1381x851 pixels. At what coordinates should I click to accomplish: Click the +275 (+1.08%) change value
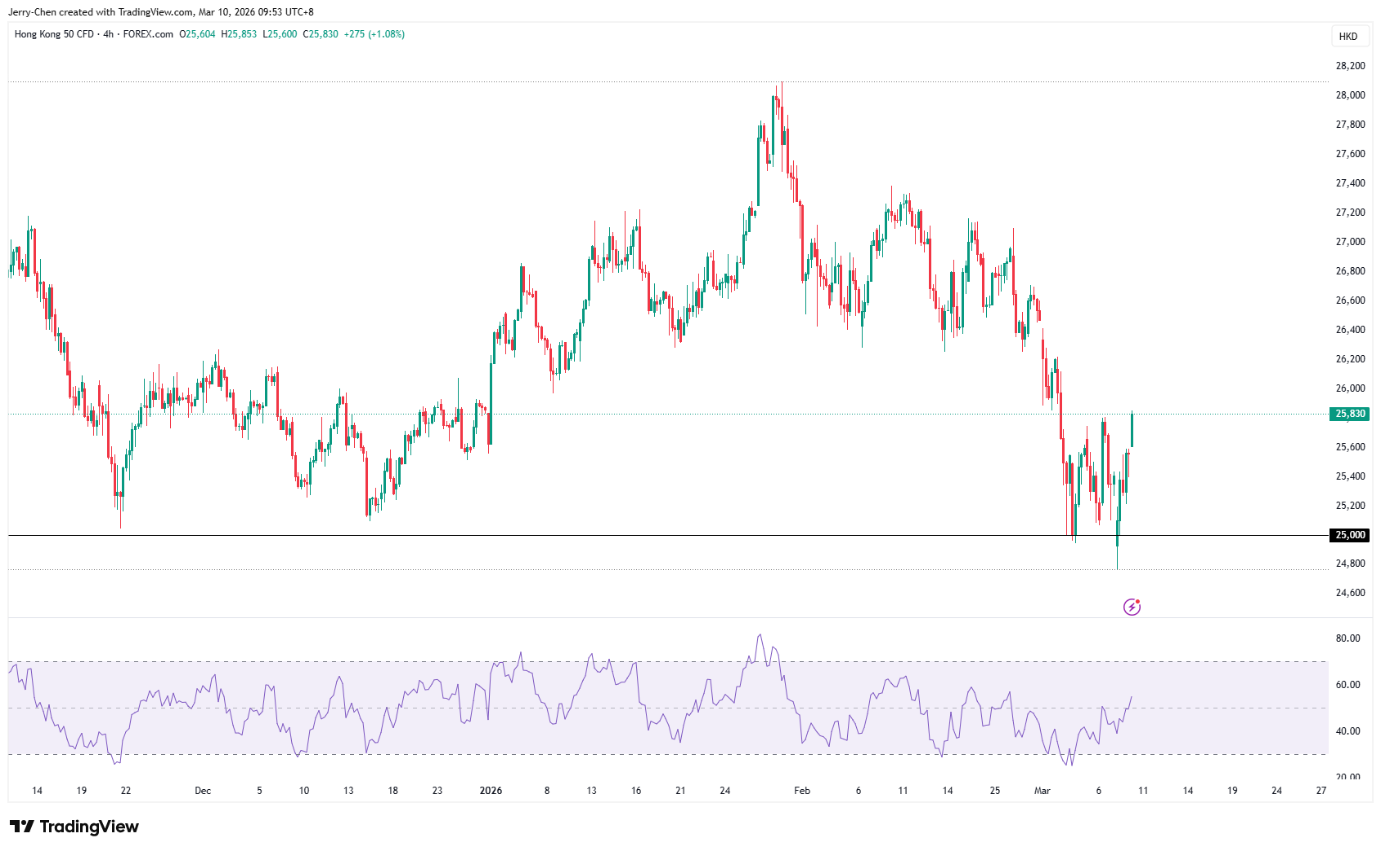374,34
